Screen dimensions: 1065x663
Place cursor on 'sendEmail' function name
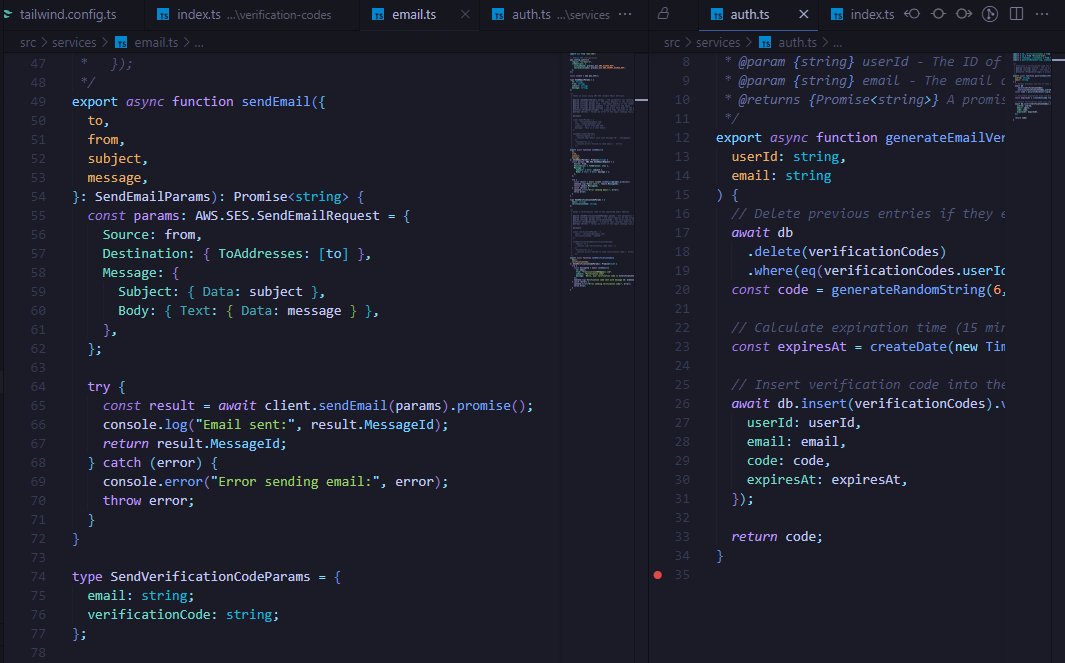click(x=276, y=101)
